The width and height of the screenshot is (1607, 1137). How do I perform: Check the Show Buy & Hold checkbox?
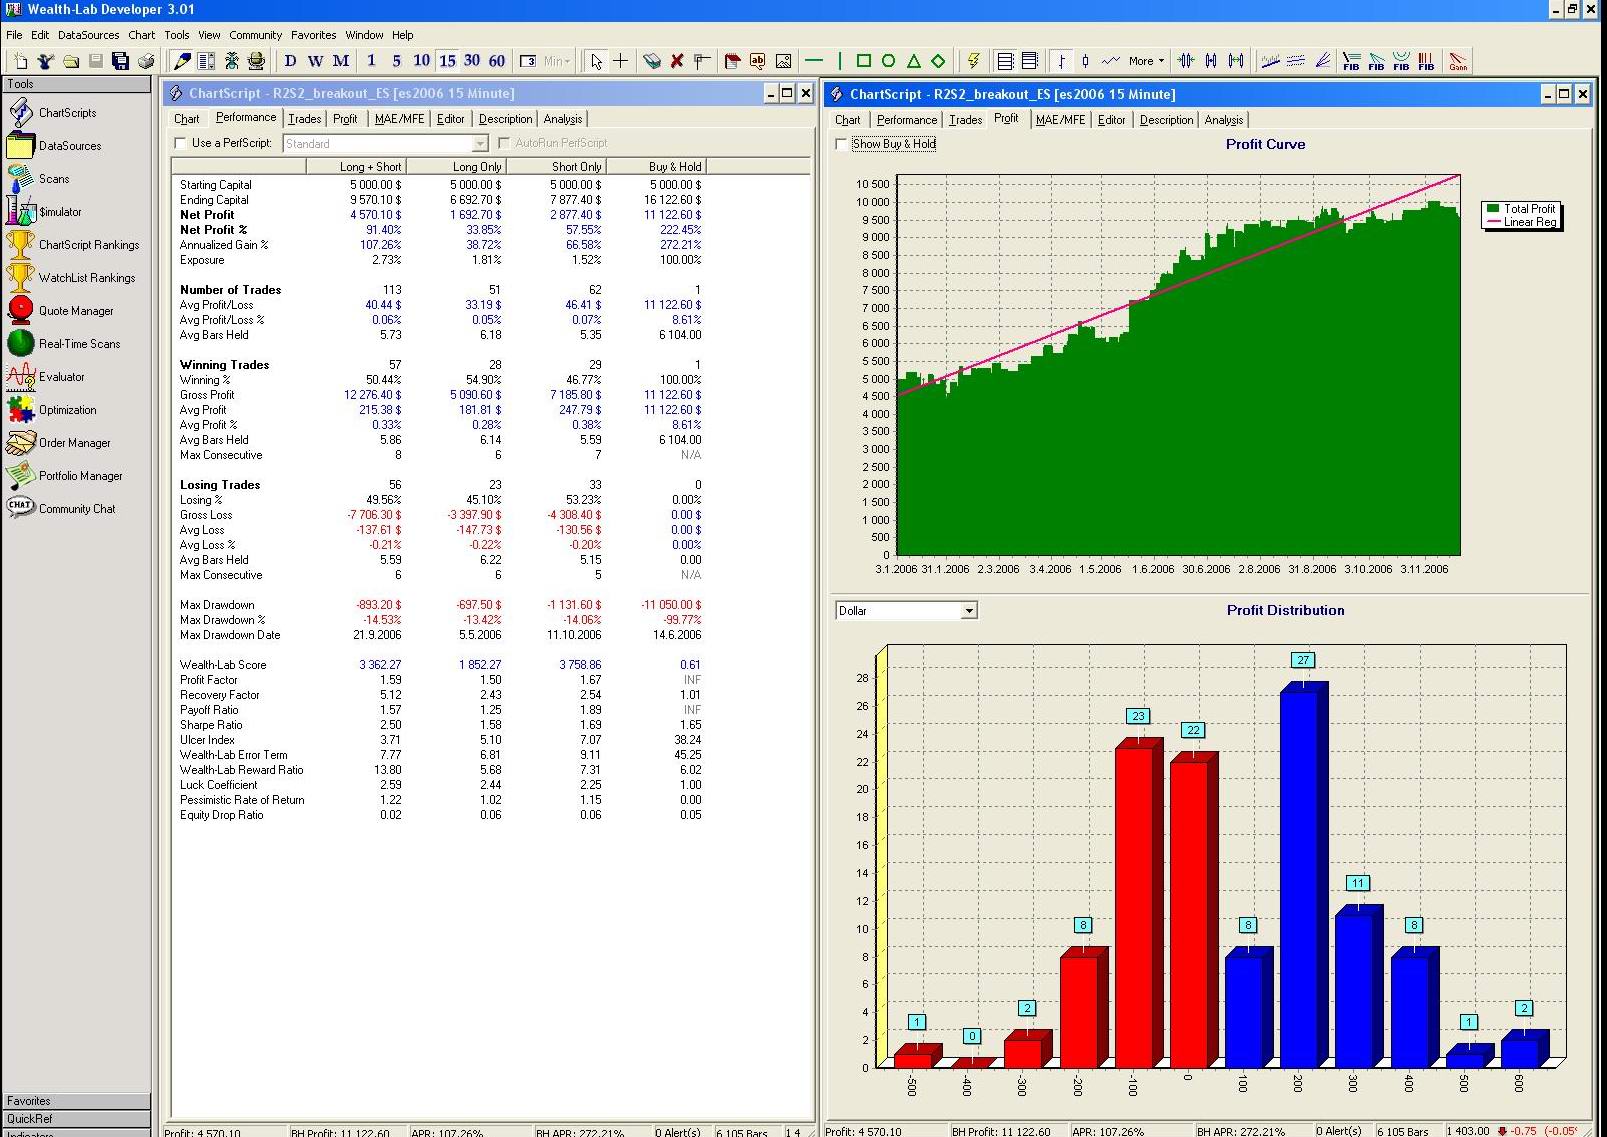pos(841,144)
